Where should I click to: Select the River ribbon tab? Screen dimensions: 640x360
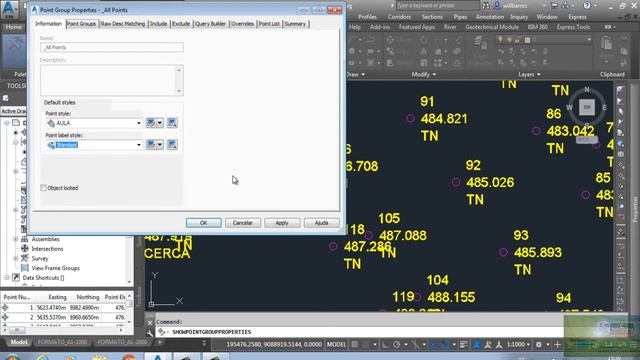click(450, 27)
